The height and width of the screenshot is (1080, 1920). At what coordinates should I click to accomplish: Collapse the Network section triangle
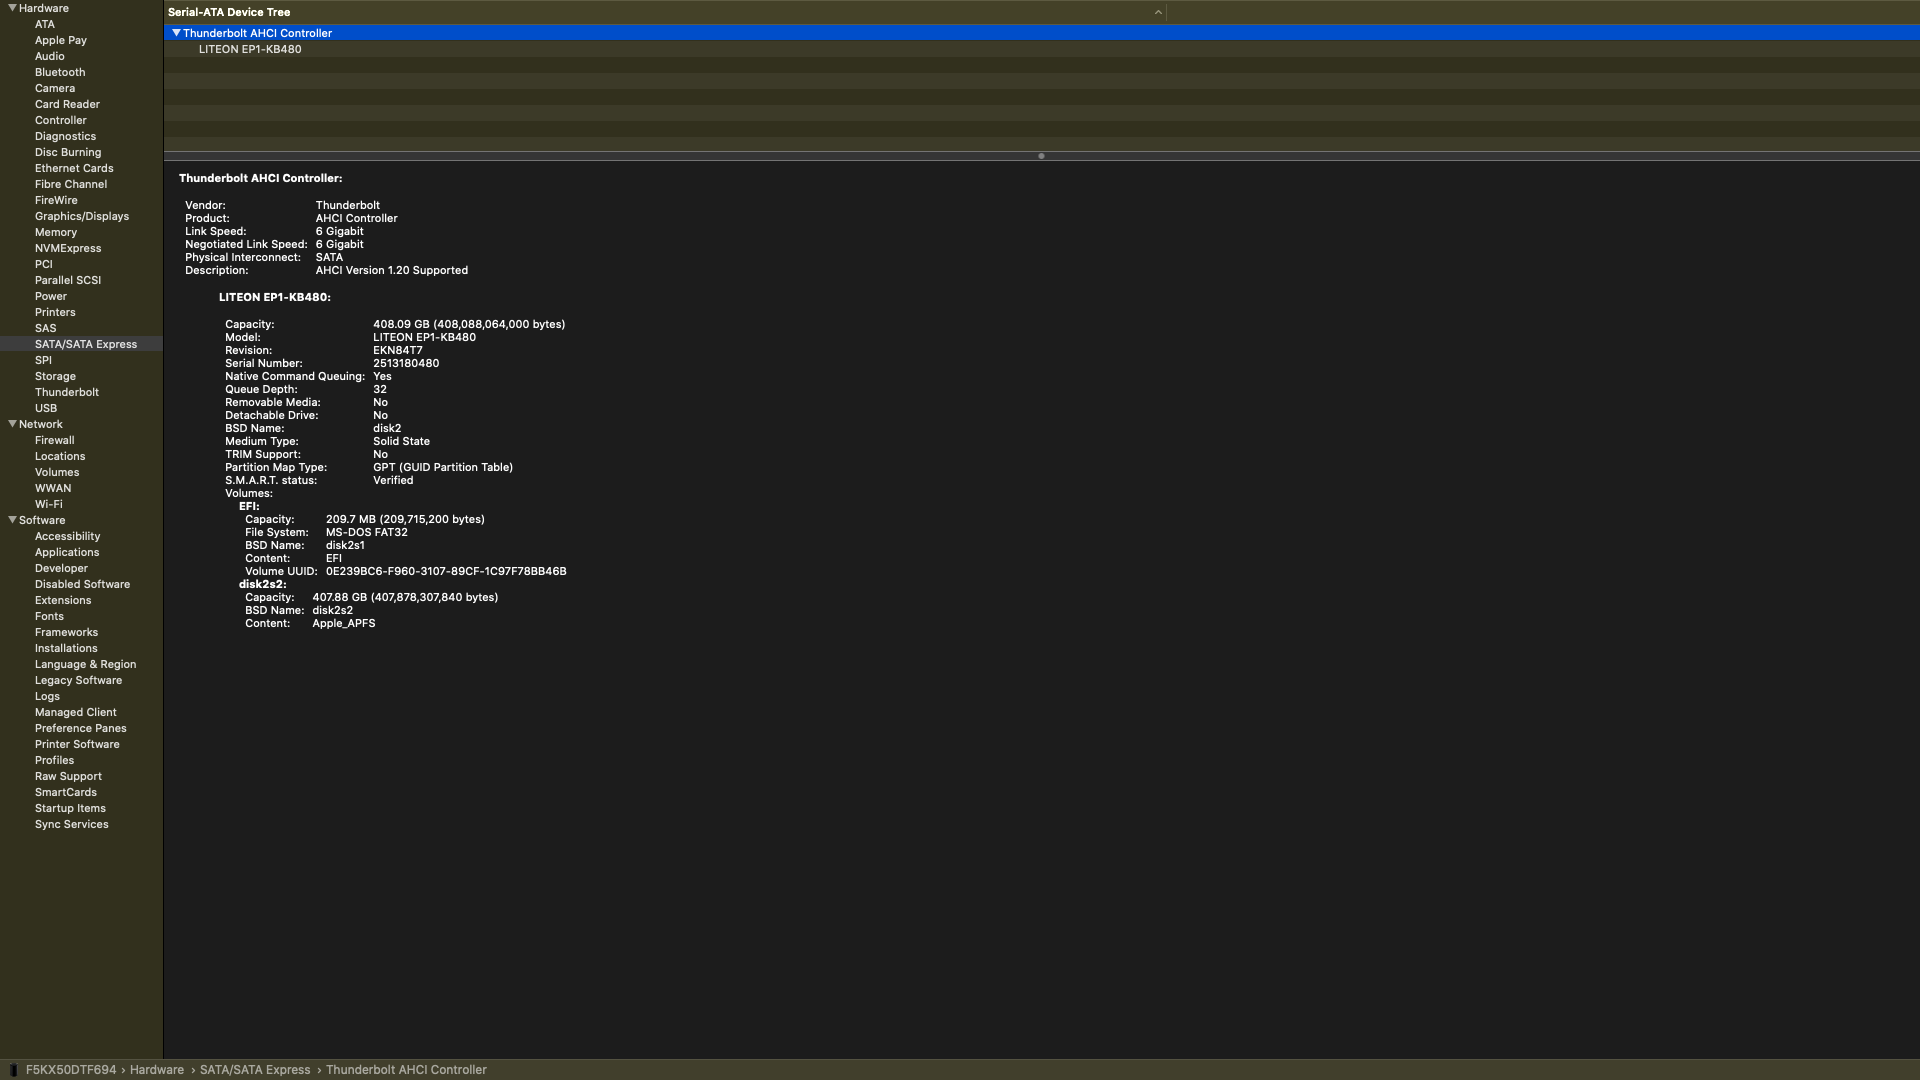12,424
